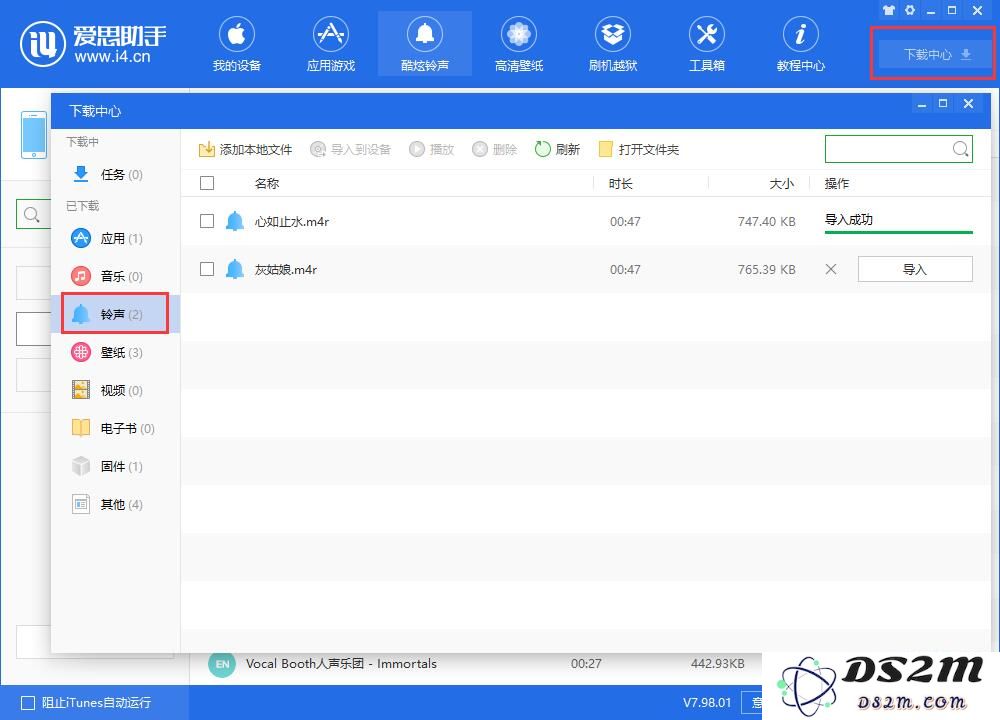
Task: Open the 我的设备 section
Action: click(x=237, y=43)
